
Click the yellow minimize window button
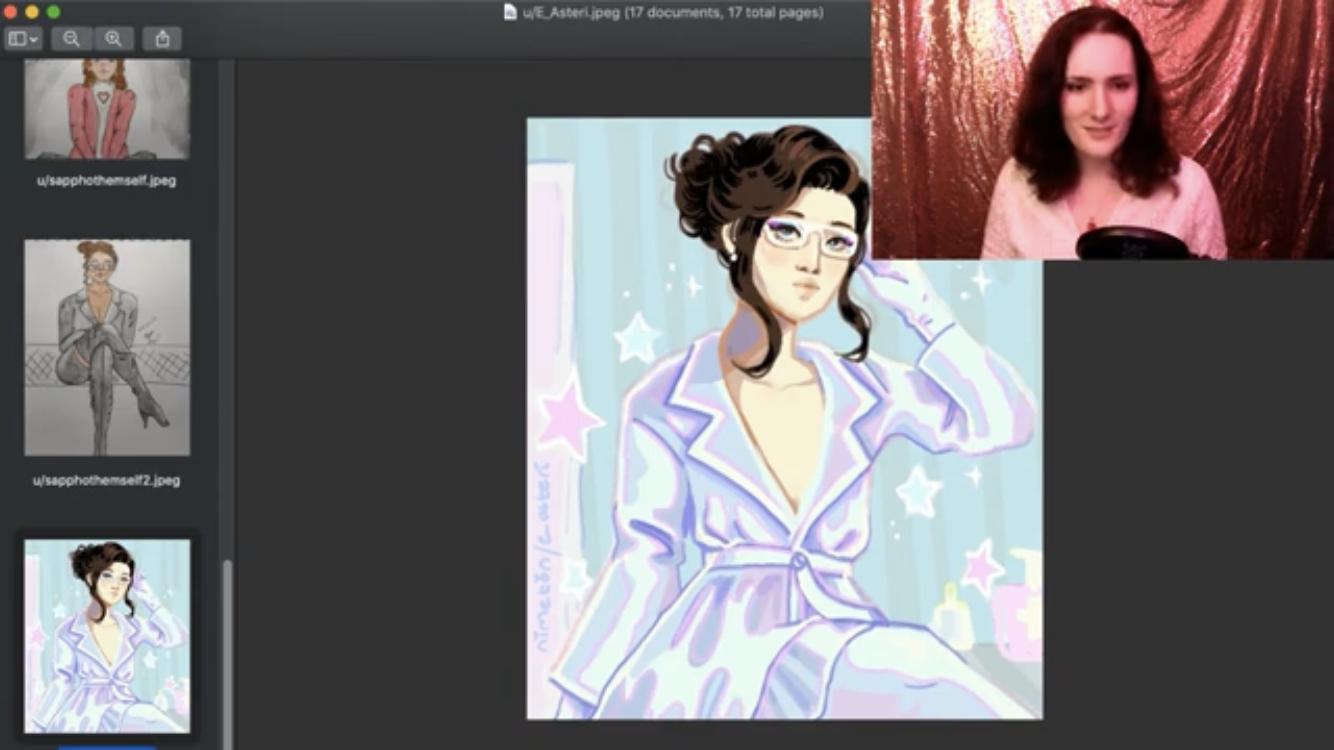[32, 12]
